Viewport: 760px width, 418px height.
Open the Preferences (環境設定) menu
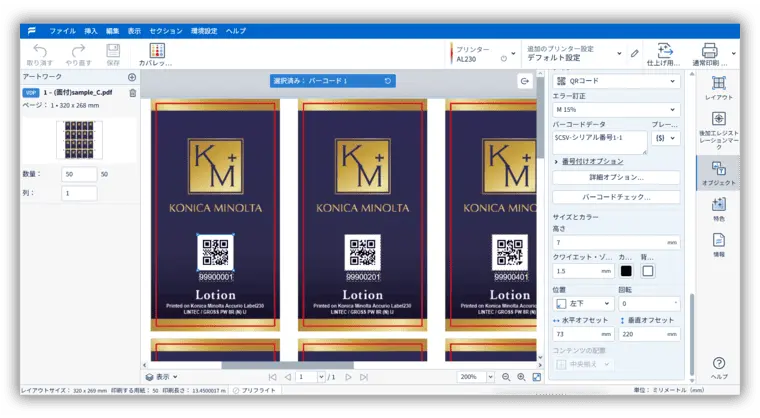coord(204,31)
